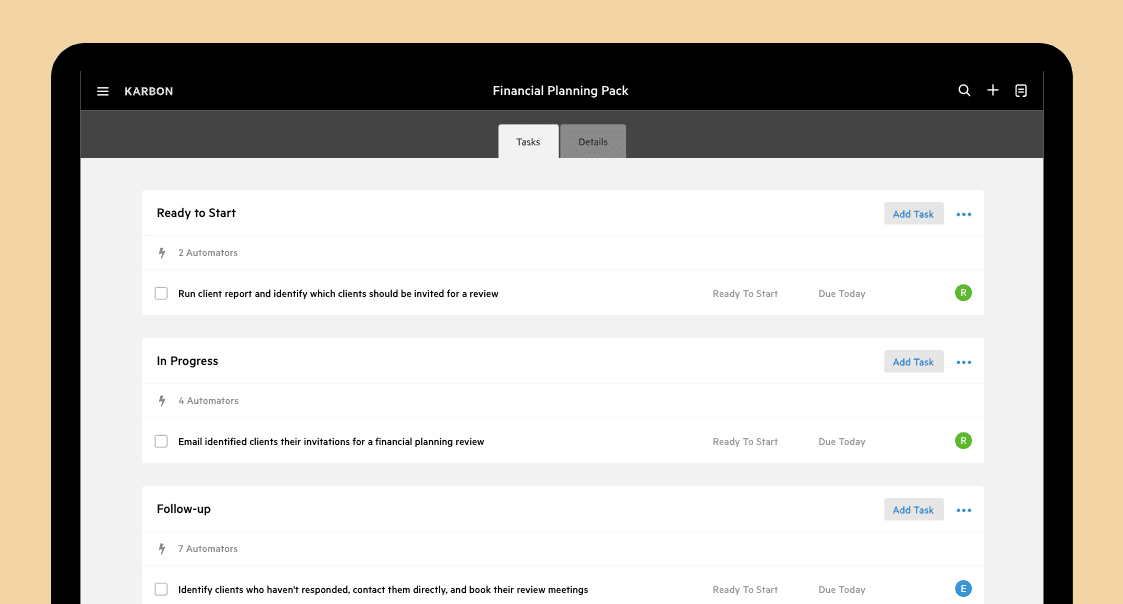
Task: Check the Run client report task checkbox
Action: point(161,294)
